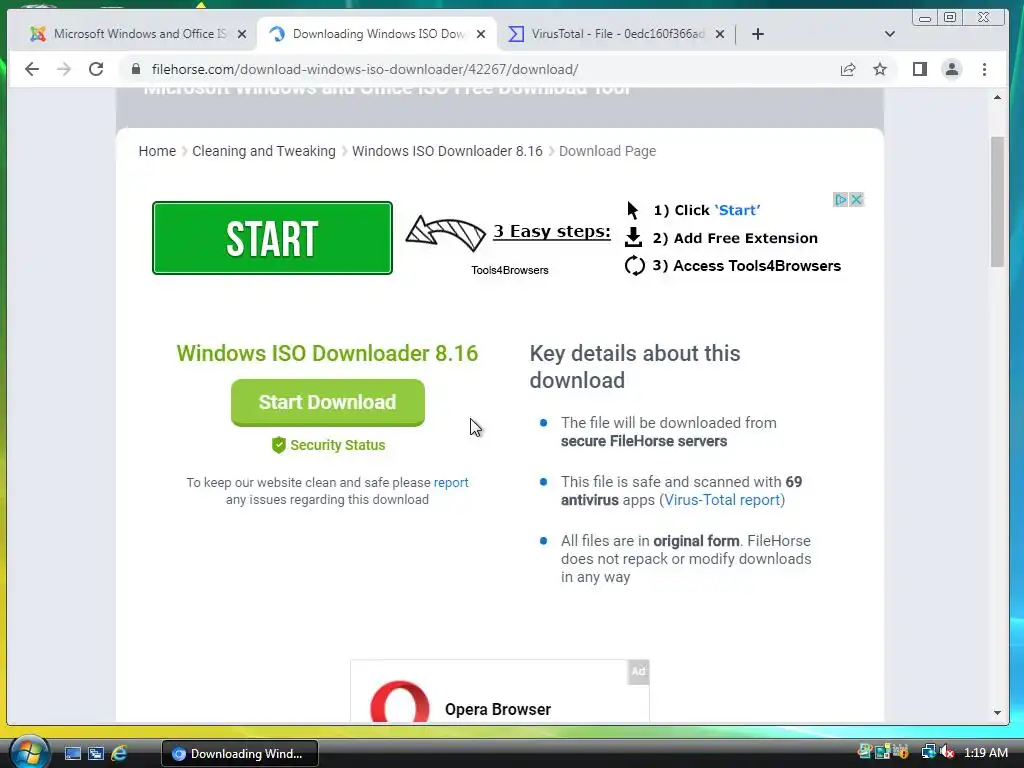Close the Tools4Browsers ad

(856, 200)
